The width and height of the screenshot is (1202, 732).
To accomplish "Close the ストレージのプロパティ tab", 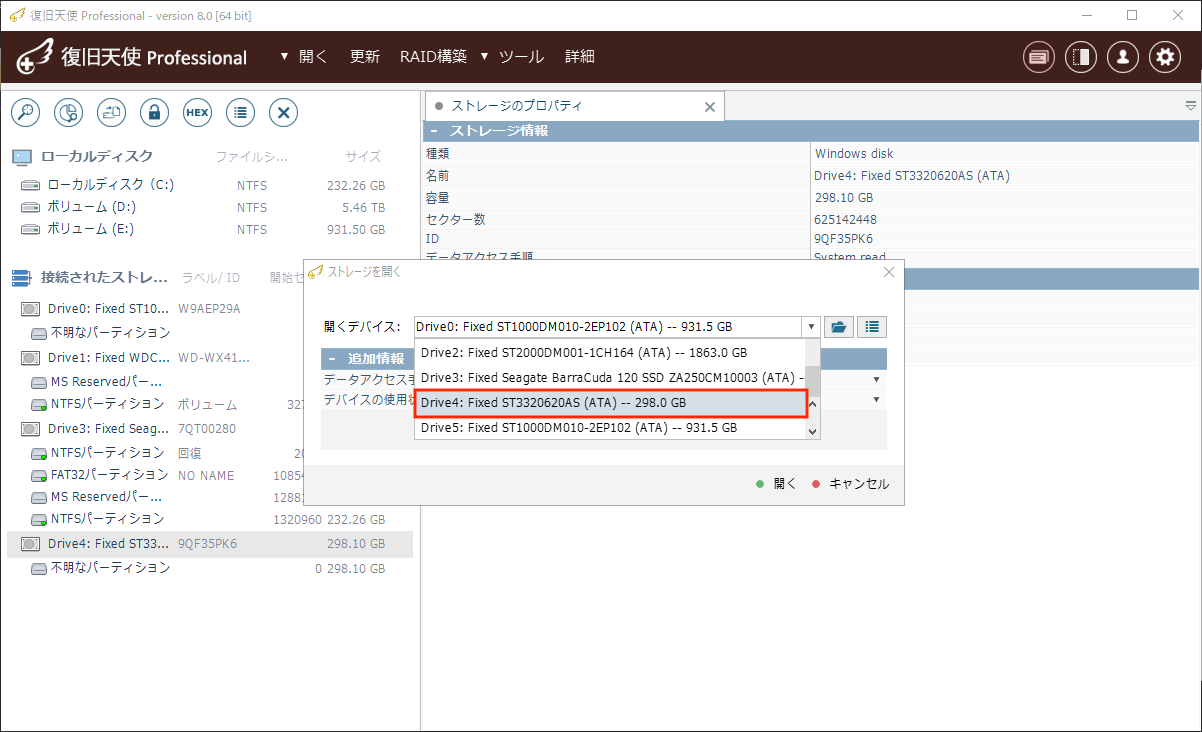I will 710,107.
